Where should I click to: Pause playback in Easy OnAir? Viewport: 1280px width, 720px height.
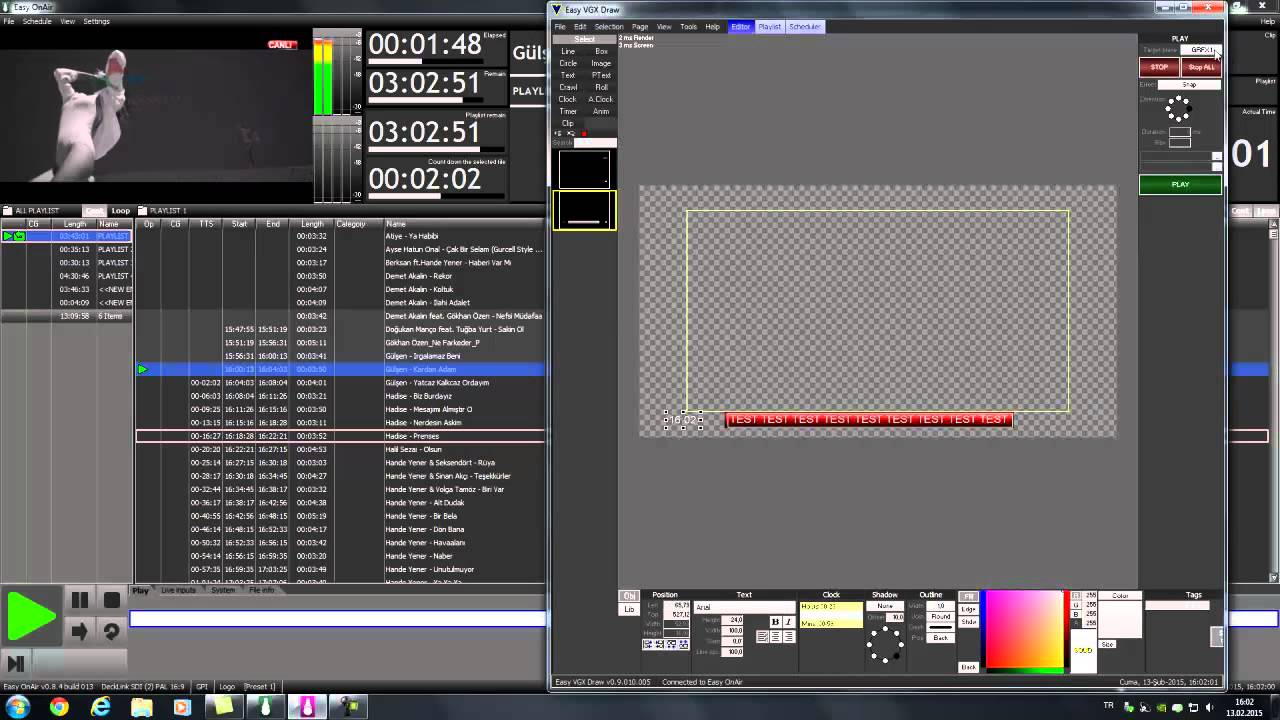(x=80, y=601)
